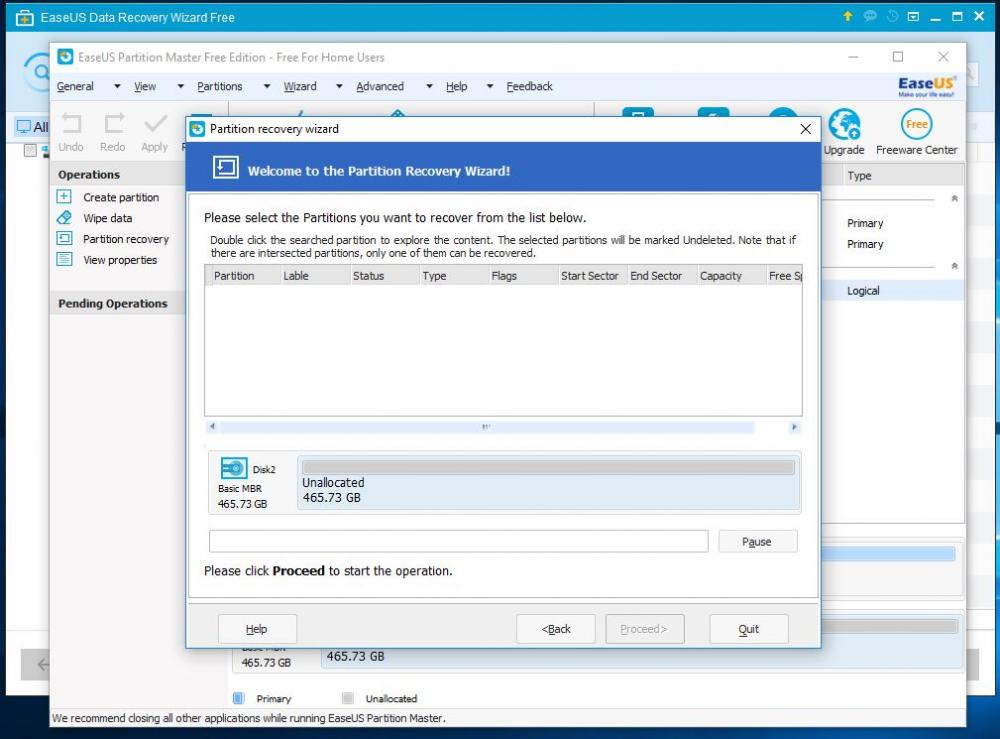Click the Unallocated legend swatch
Screen dimensions: 1000x739
click(348, 698)
